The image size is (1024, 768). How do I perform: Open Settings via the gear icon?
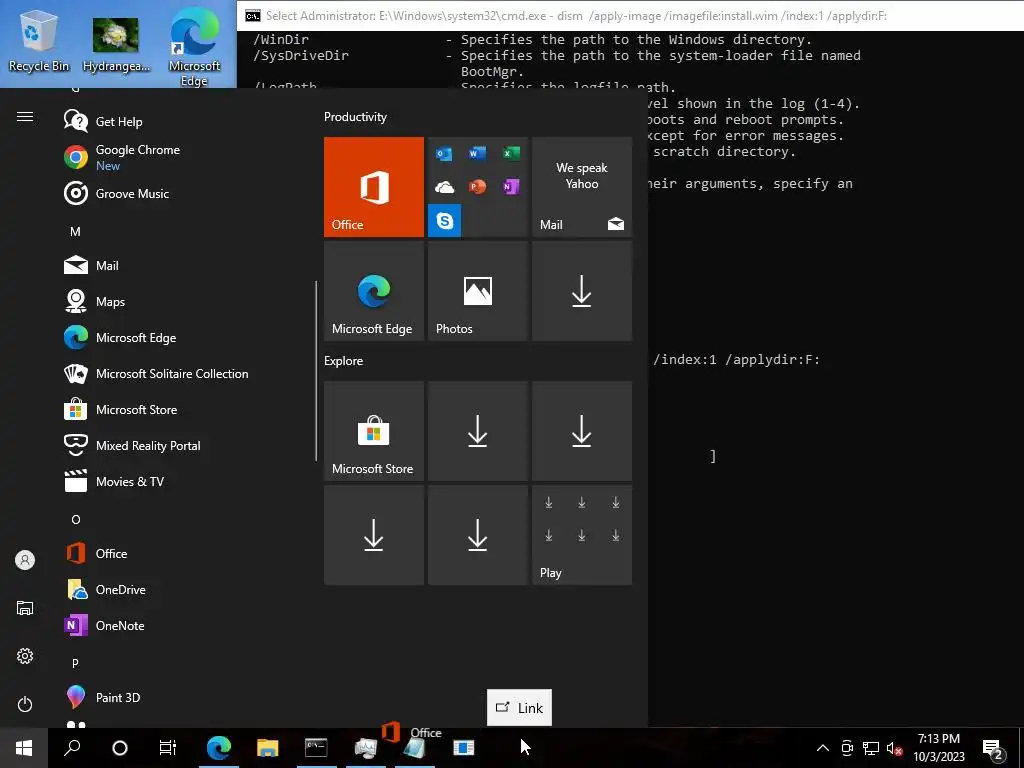[25, 656]
